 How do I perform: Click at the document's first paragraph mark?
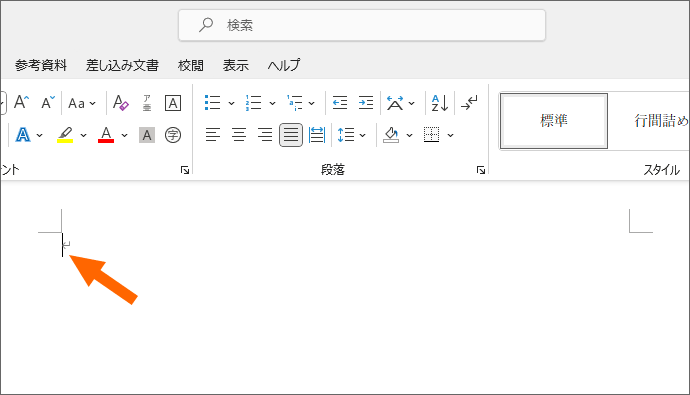click(66, 245)
